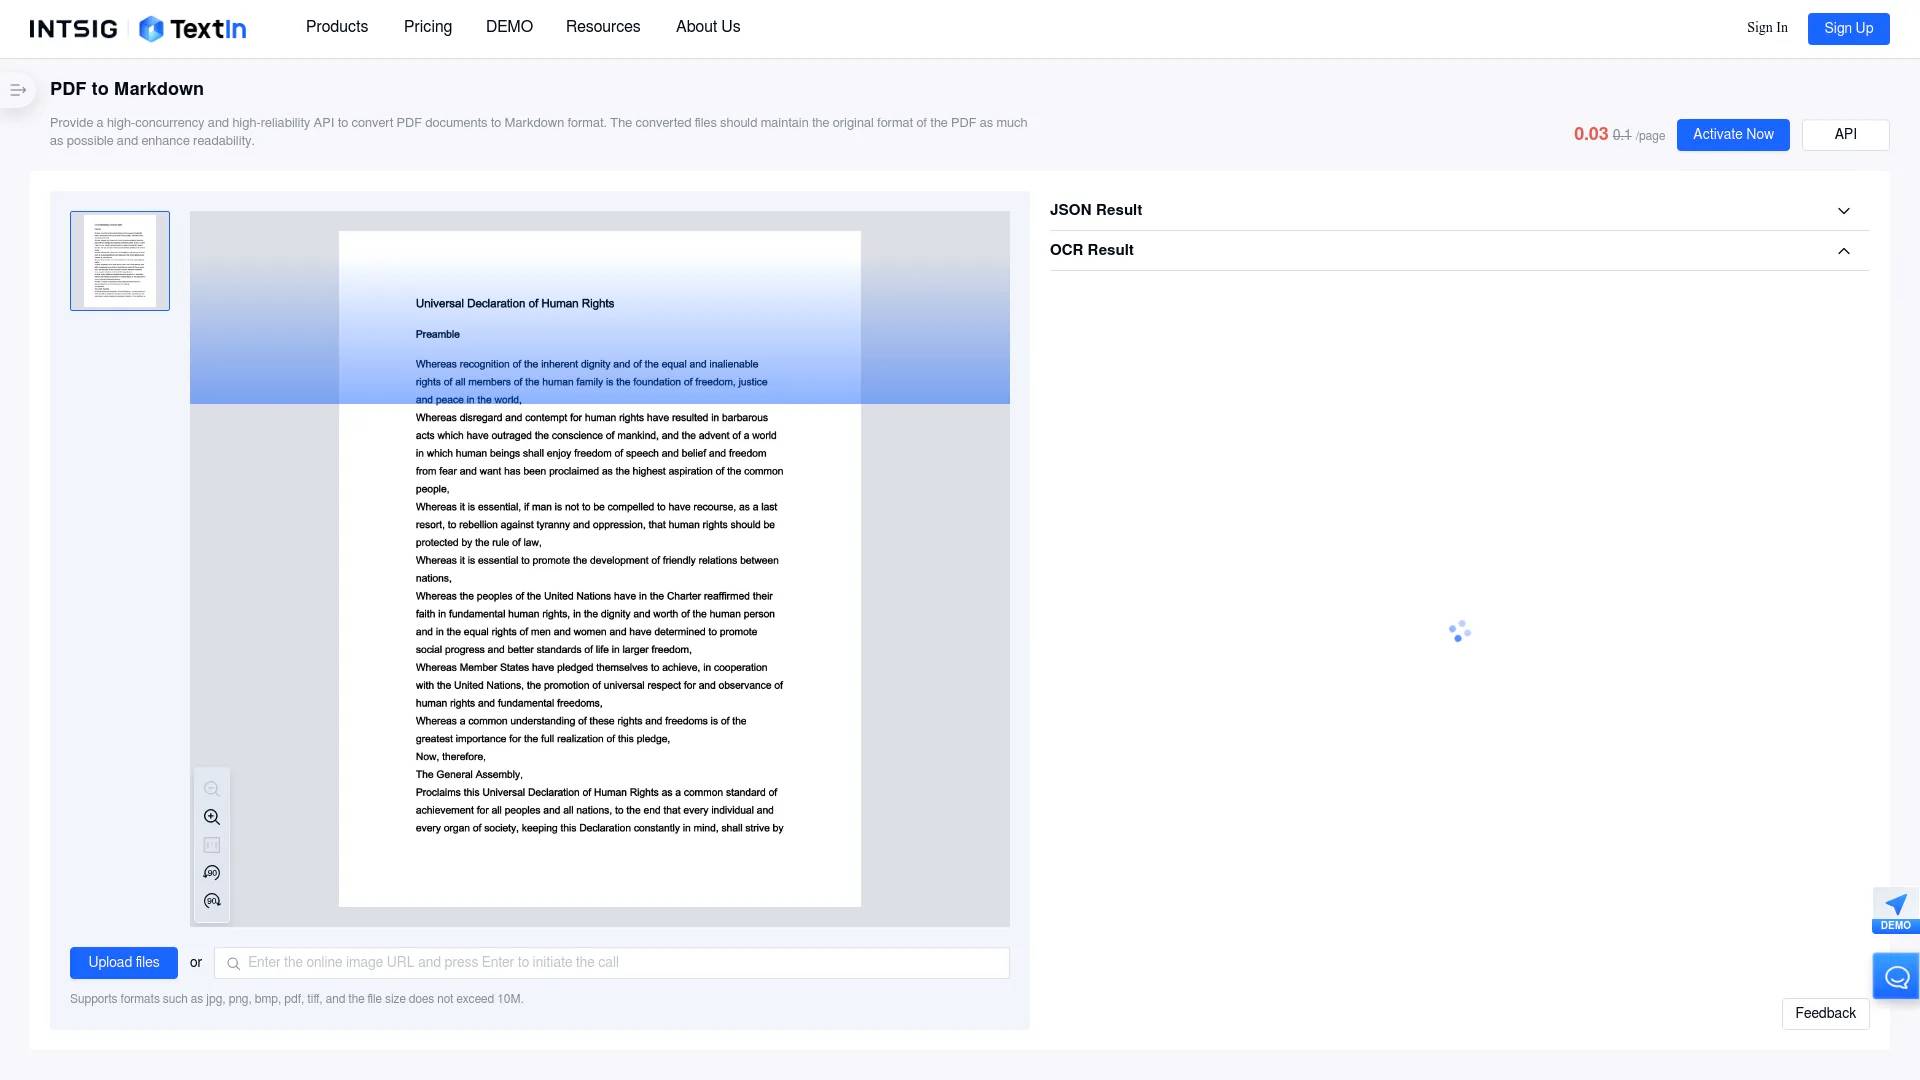Click the sidebar toggle menu icon

[20, 88]
